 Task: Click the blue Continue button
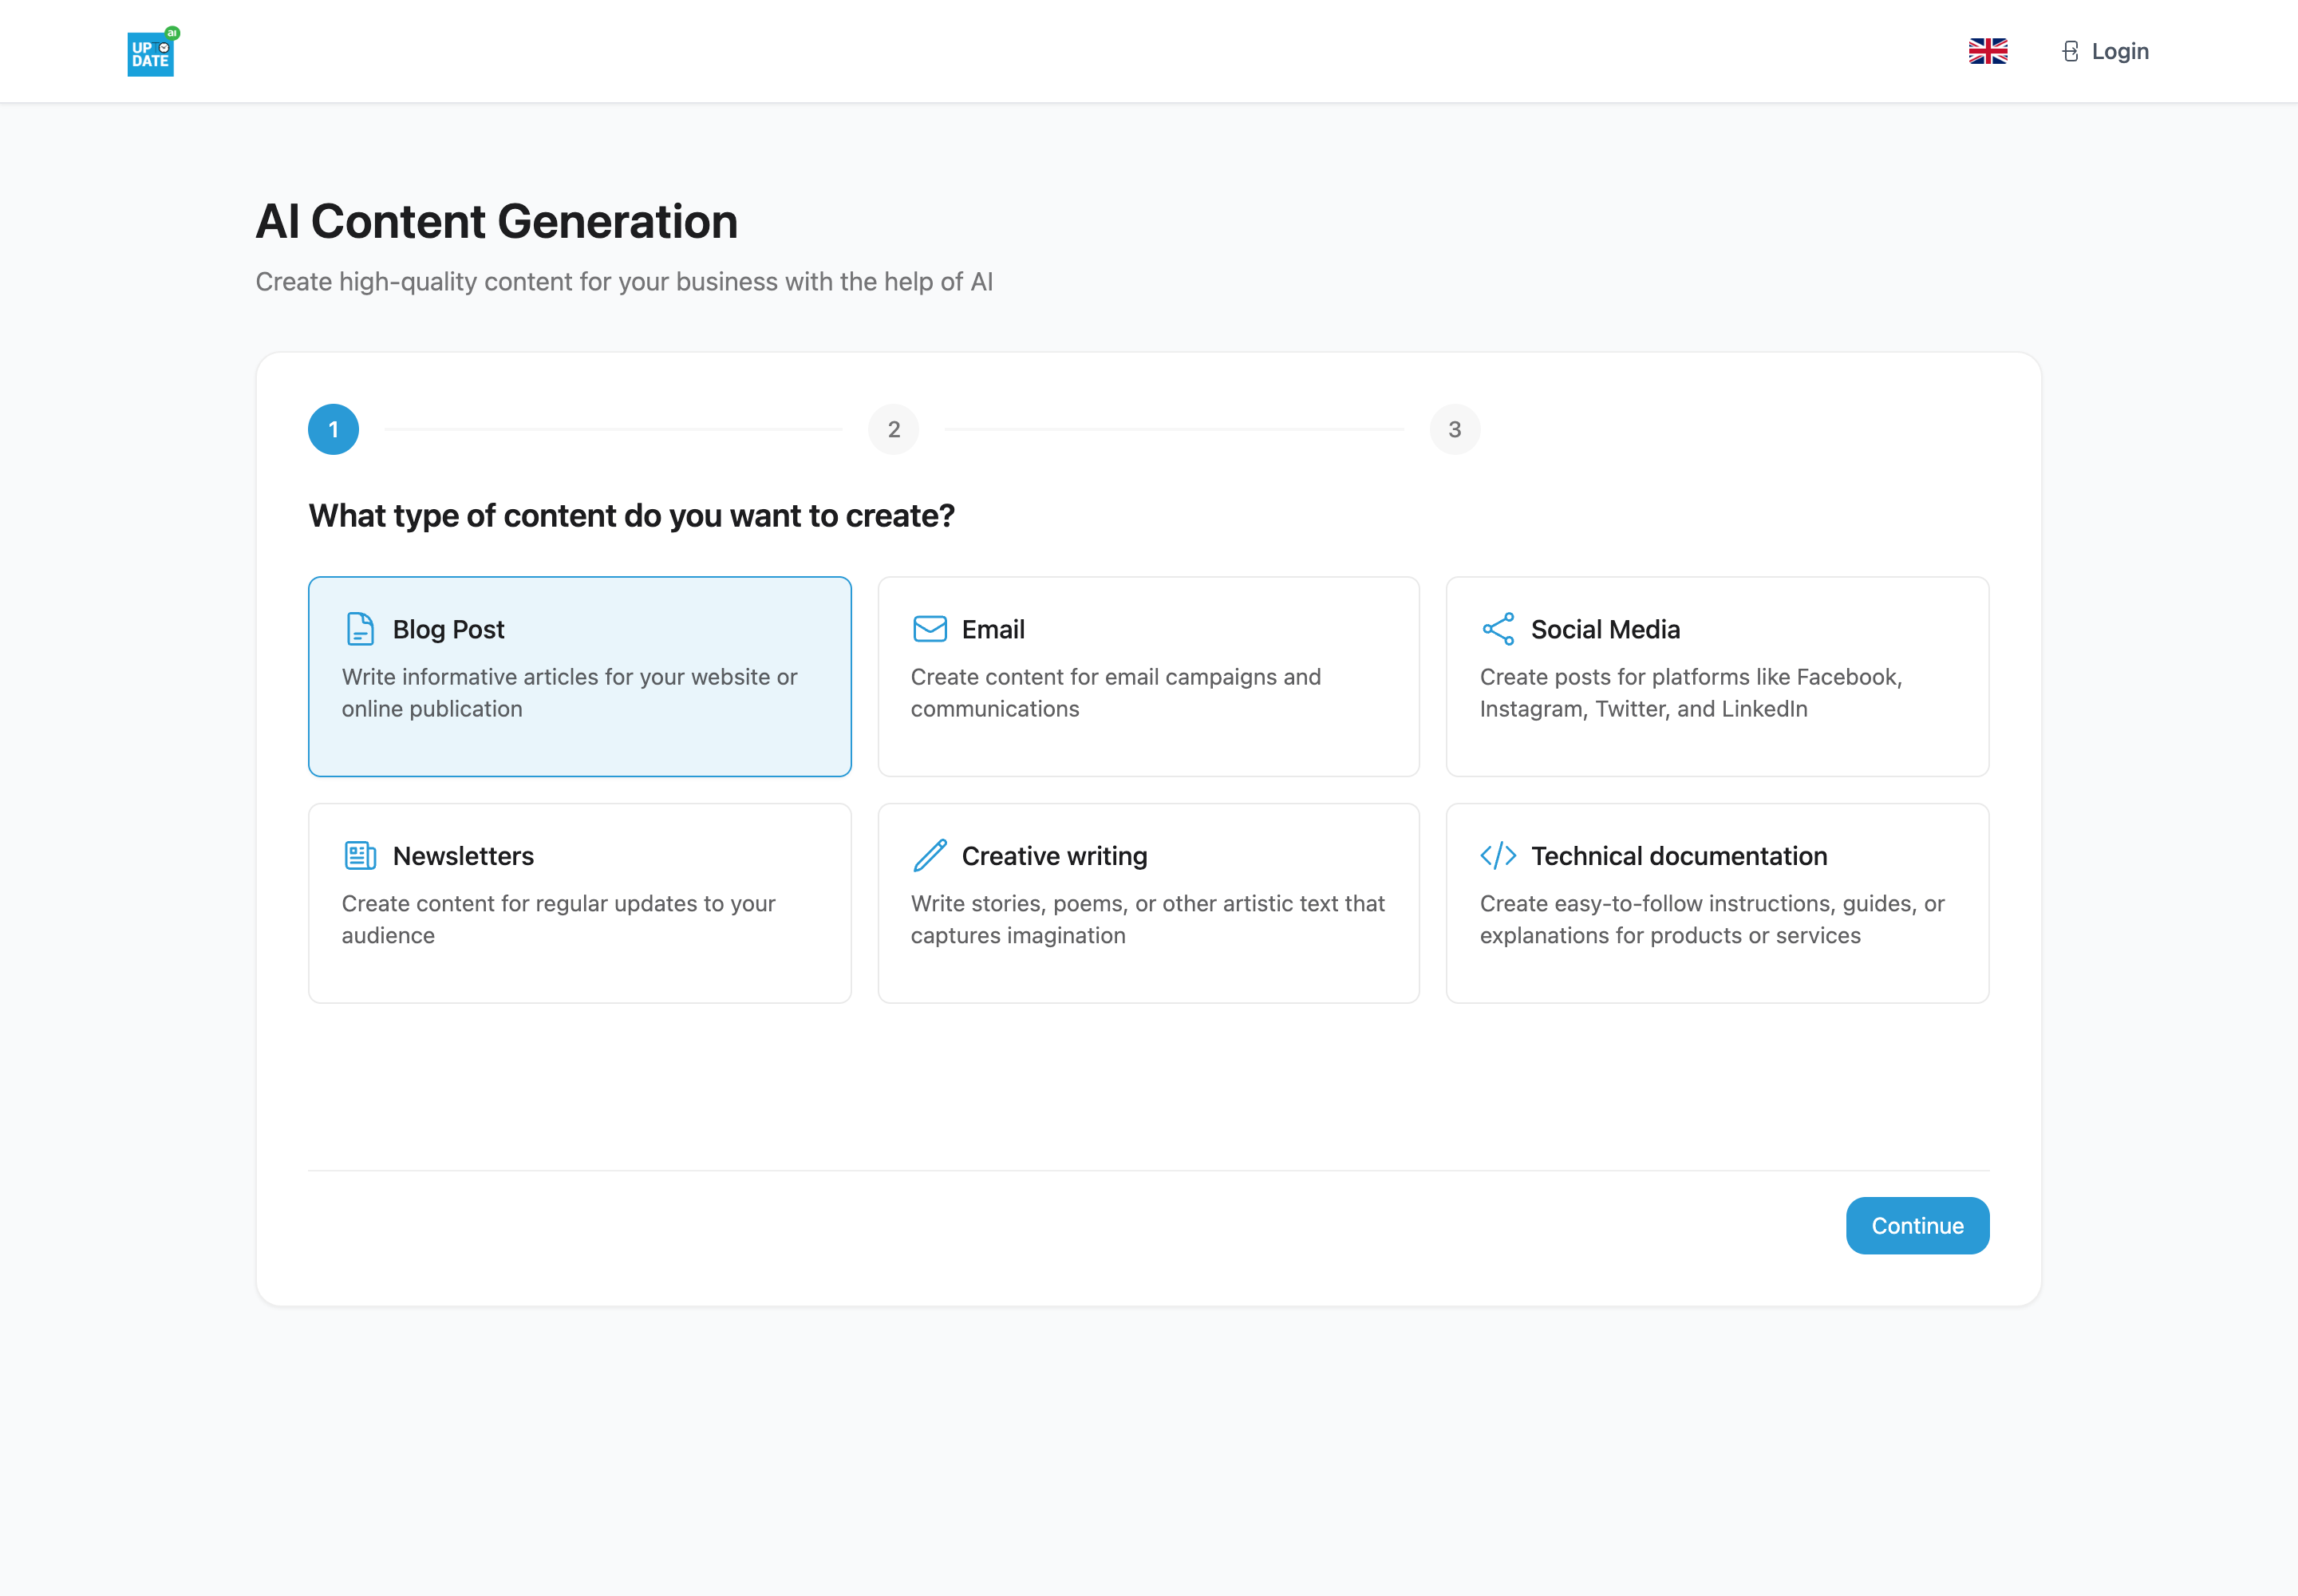tap(1917, 1225)
